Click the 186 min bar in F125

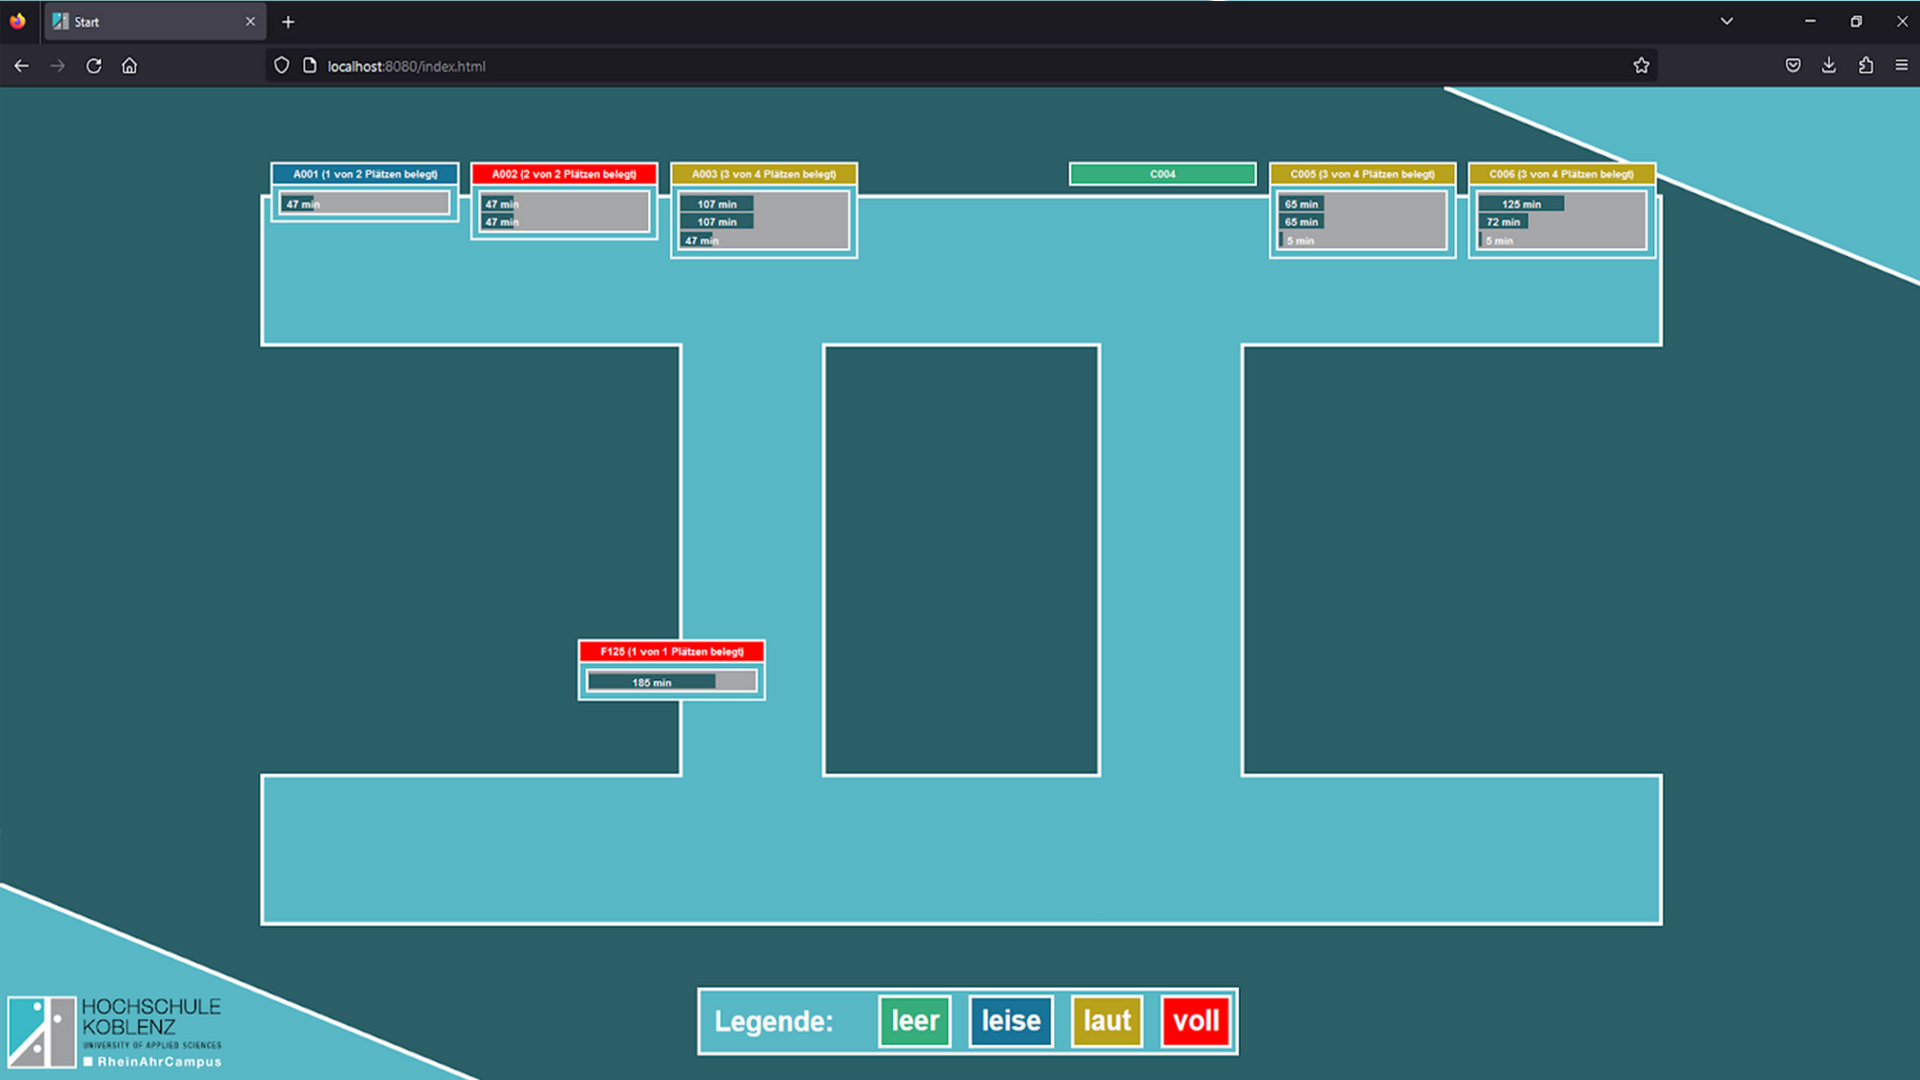[x=652, y=682]
